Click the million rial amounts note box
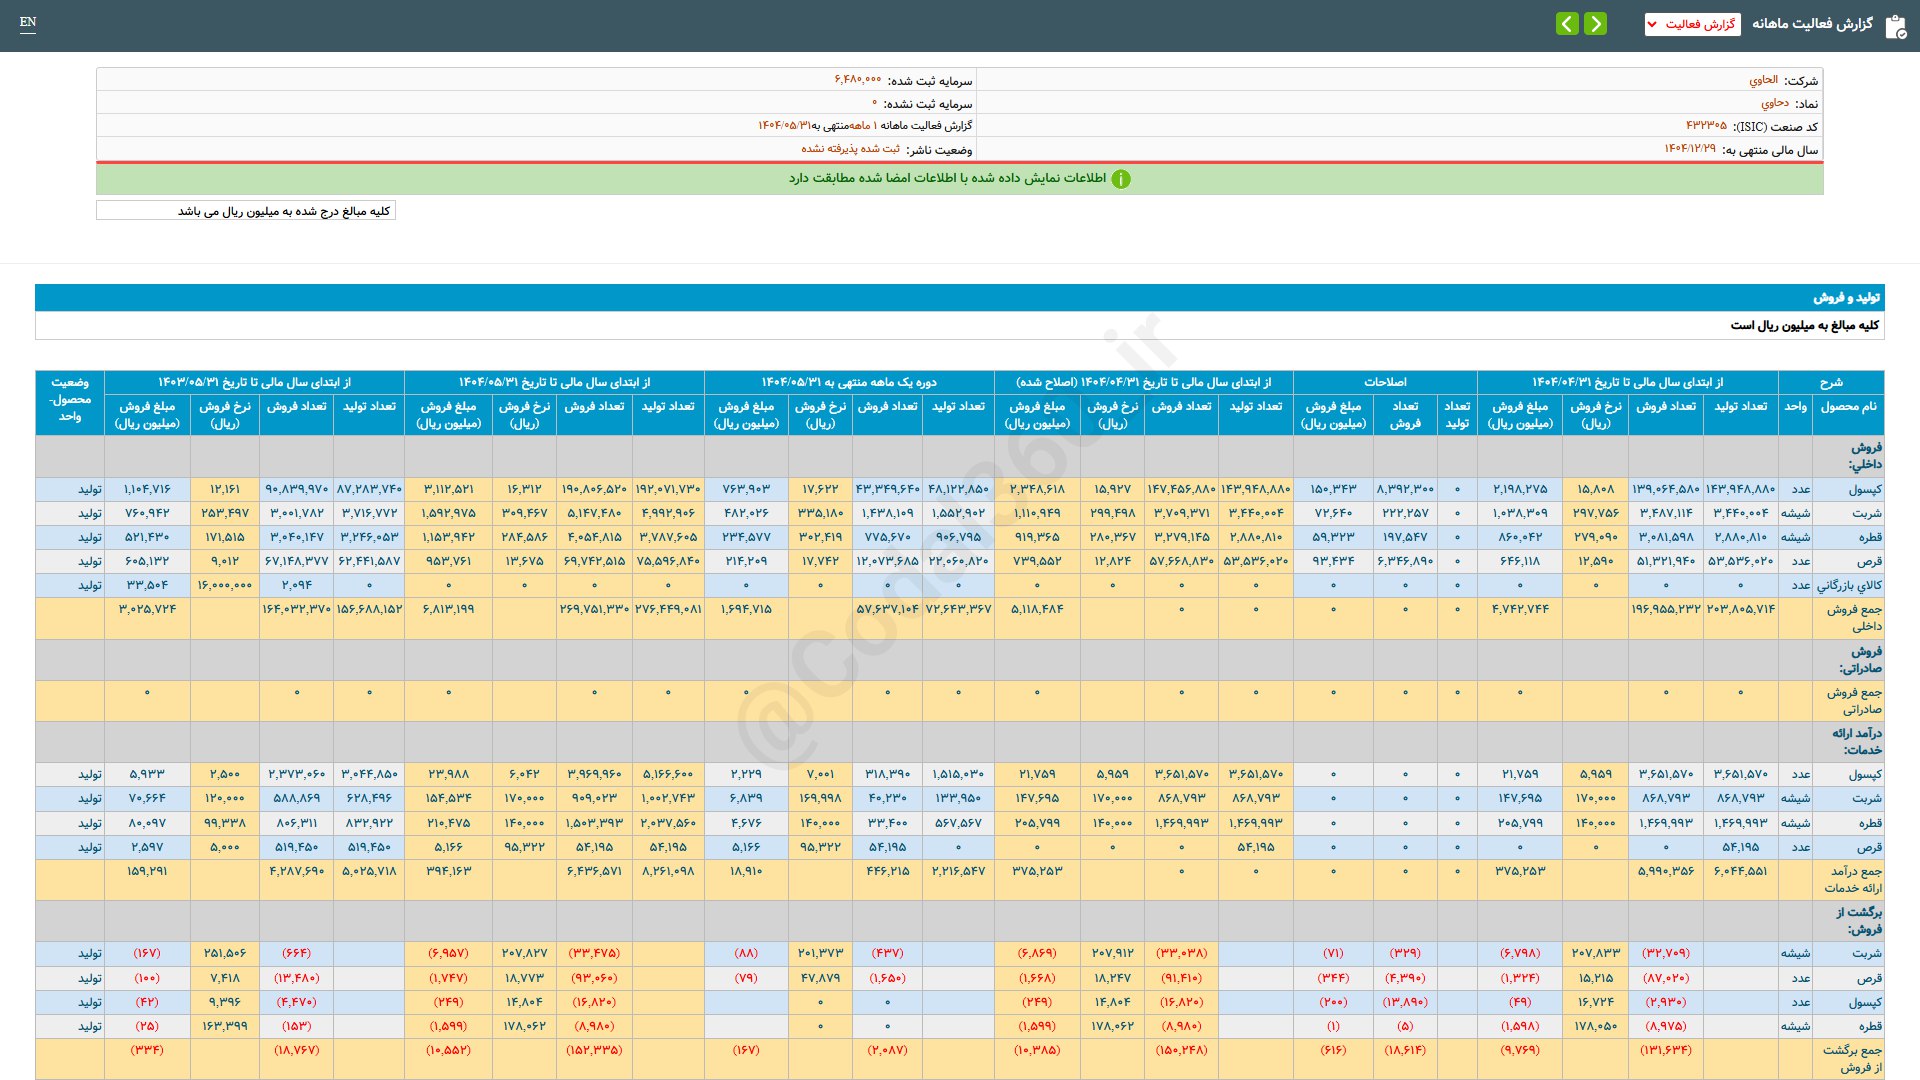This screenshot has height=1080, width=1920. pos(246,211)
